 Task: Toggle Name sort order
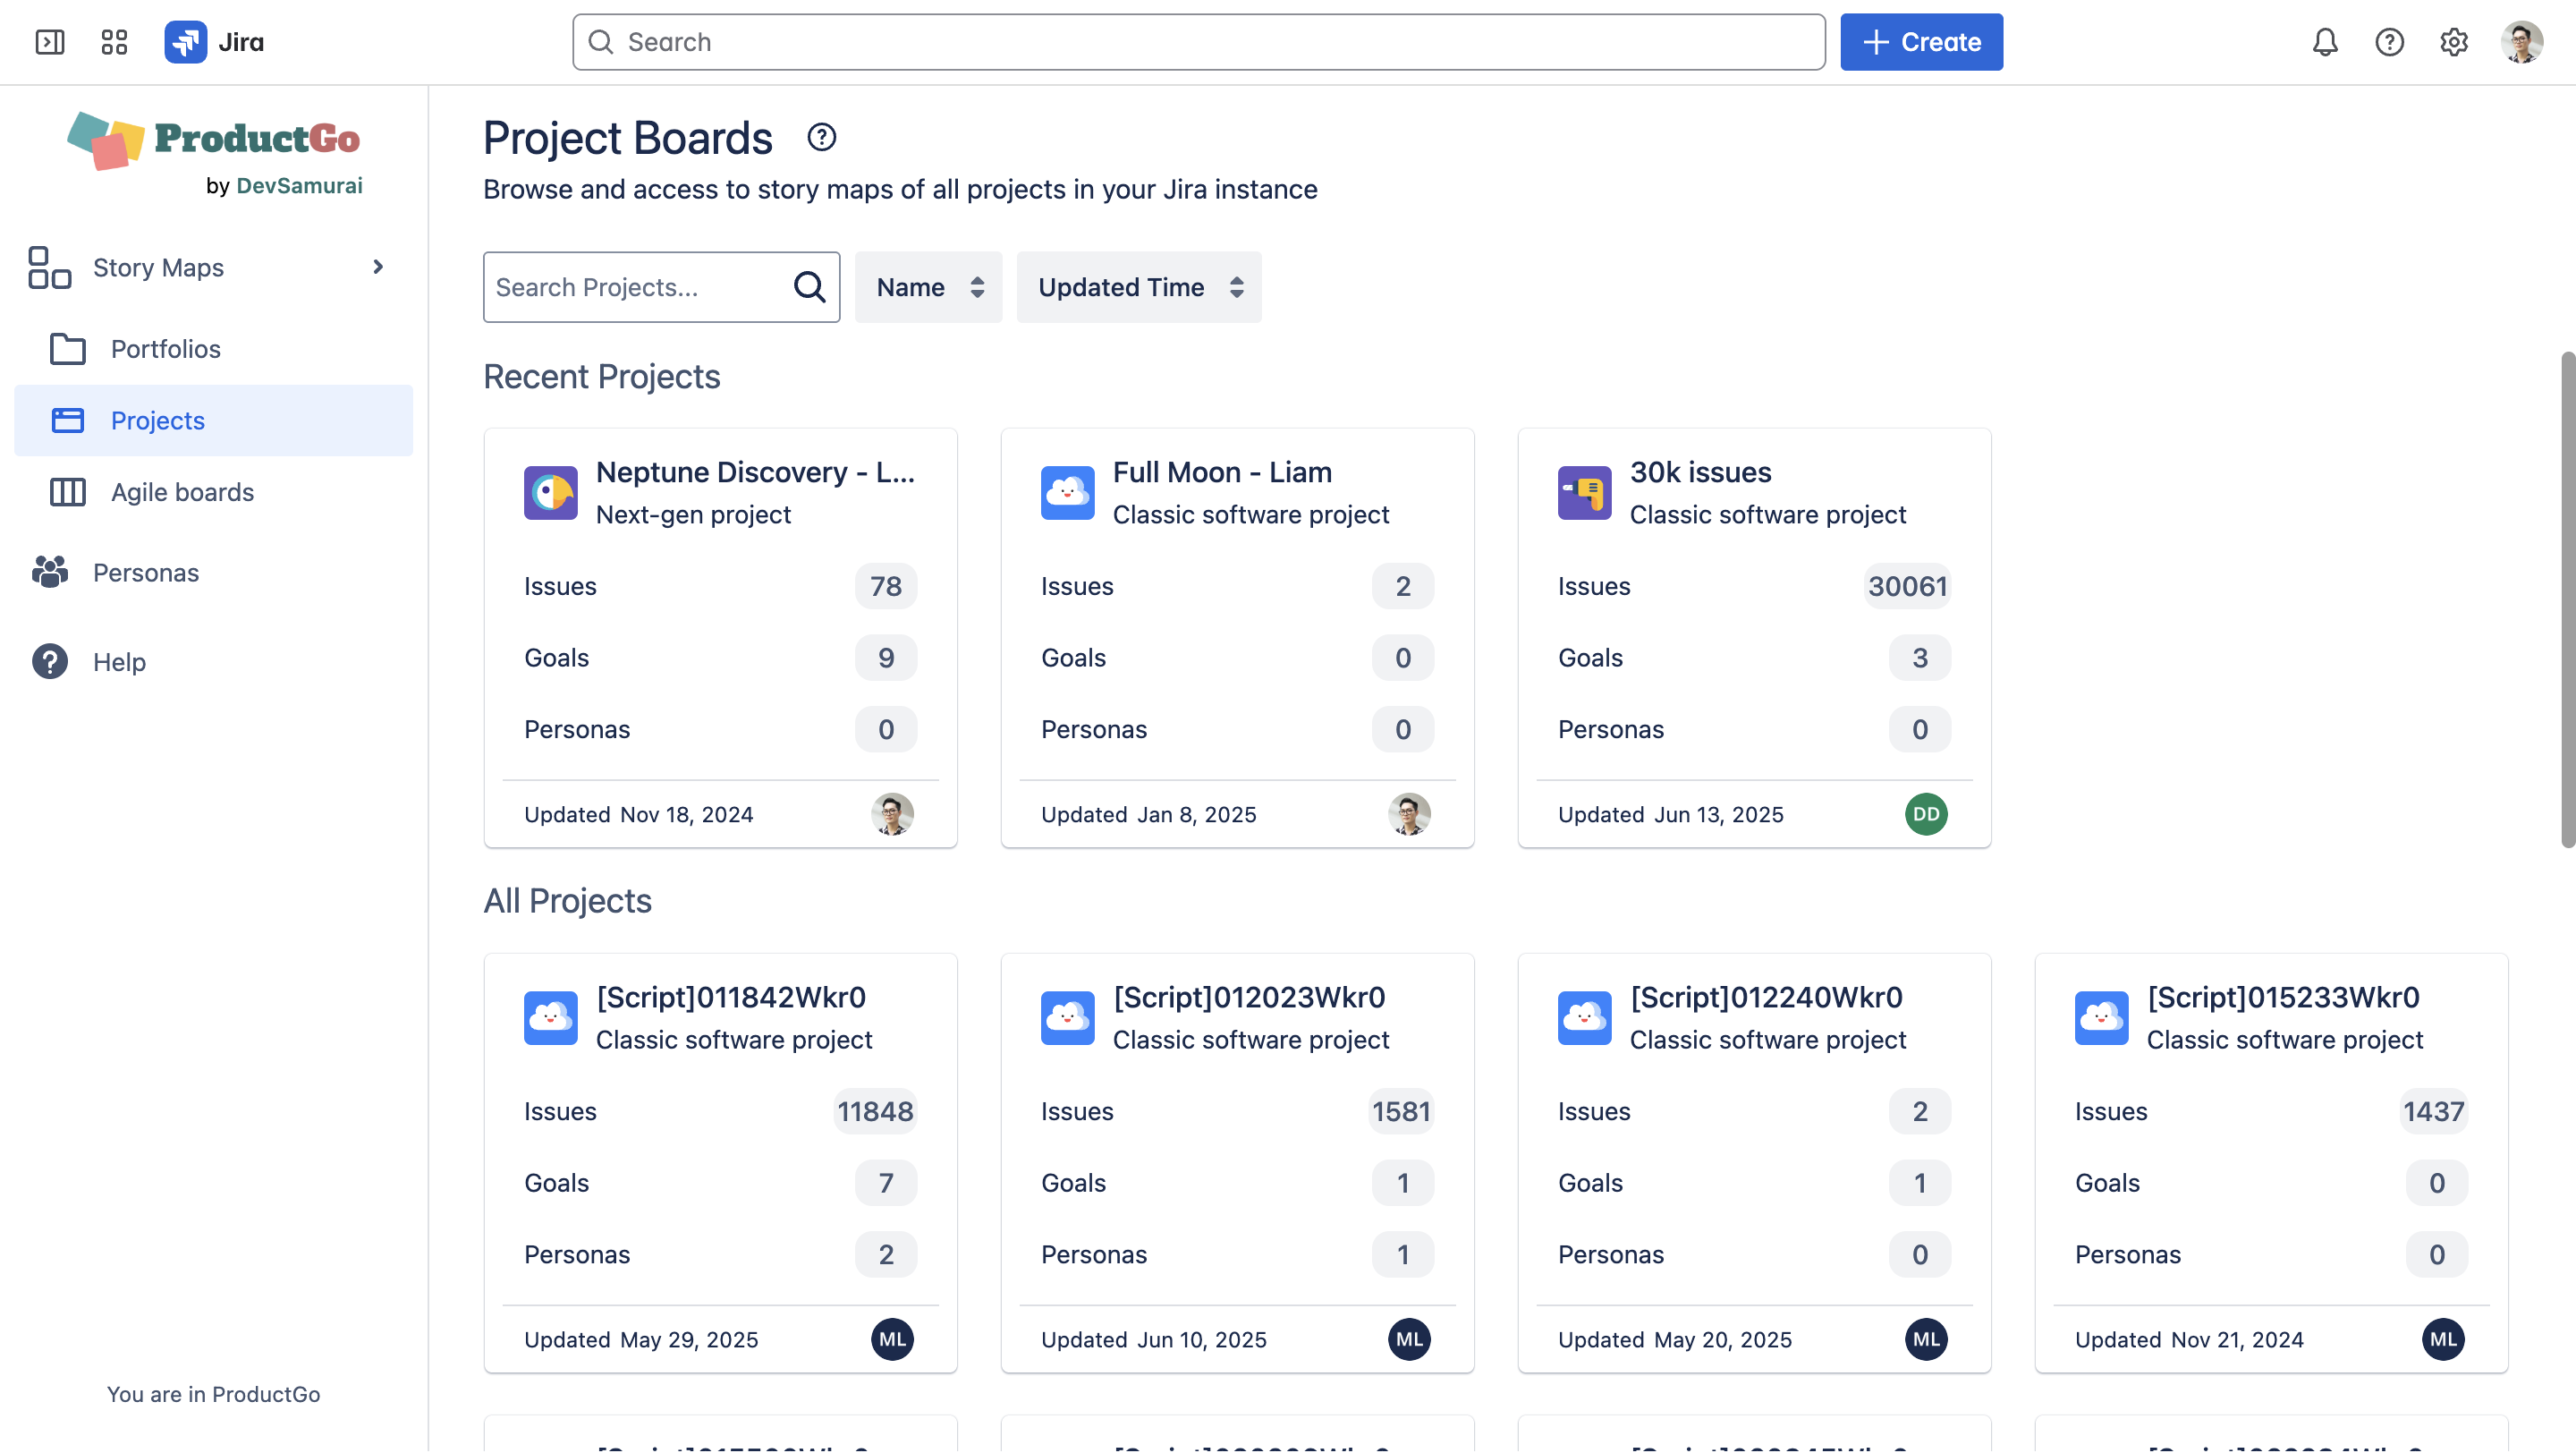[x=928, y=287]
